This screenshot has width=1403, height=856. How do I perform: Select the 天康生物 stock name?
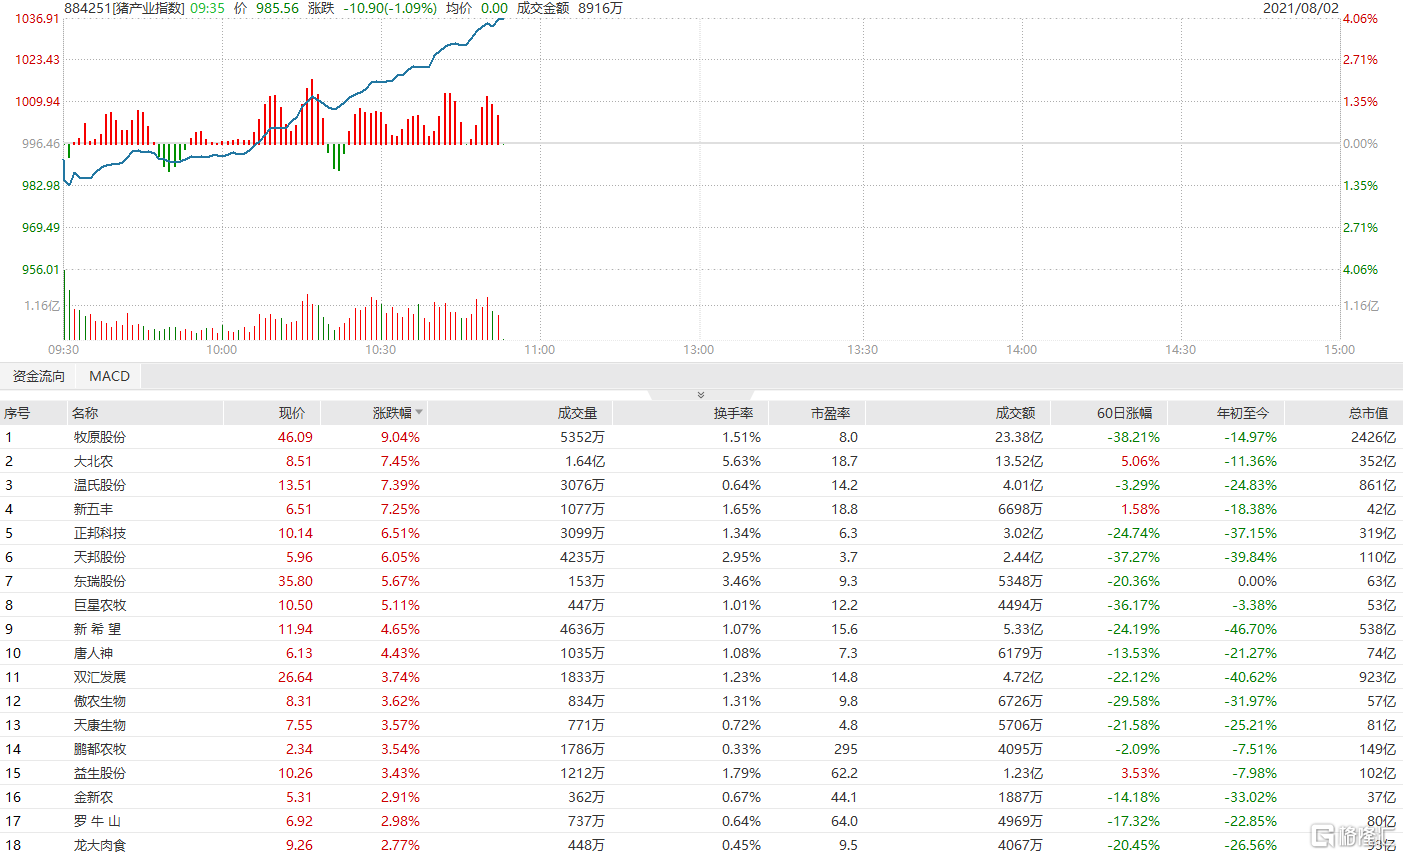coord(100,725)
